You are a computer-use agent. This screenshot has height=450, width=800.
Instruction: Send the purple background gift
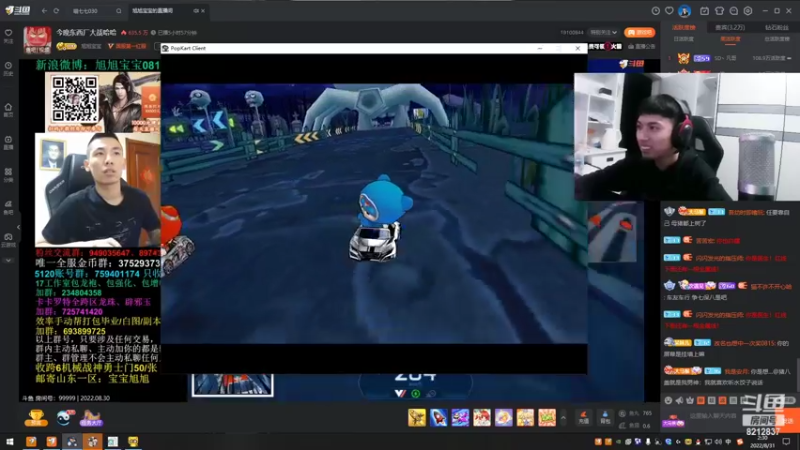[x=504, y=417]
